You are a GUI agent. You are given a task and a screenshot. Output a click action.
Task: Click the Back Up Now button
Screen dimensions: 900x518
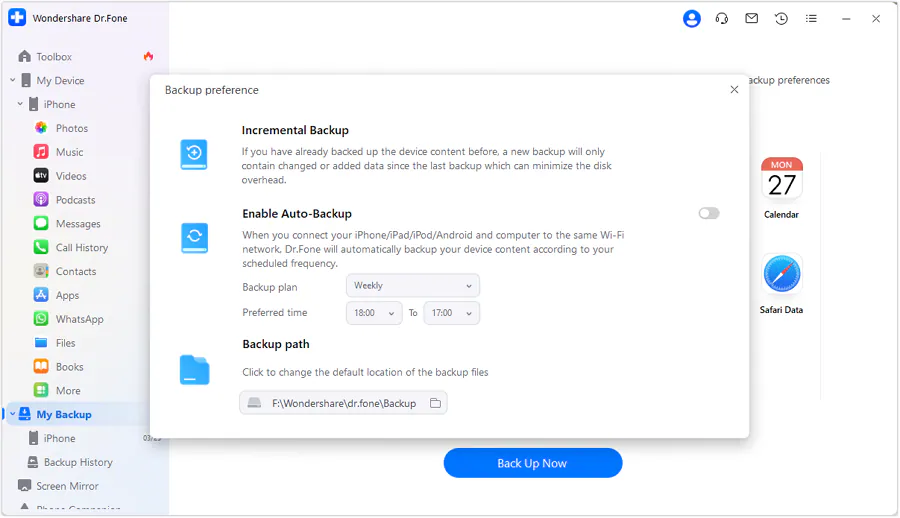[532, 463]
